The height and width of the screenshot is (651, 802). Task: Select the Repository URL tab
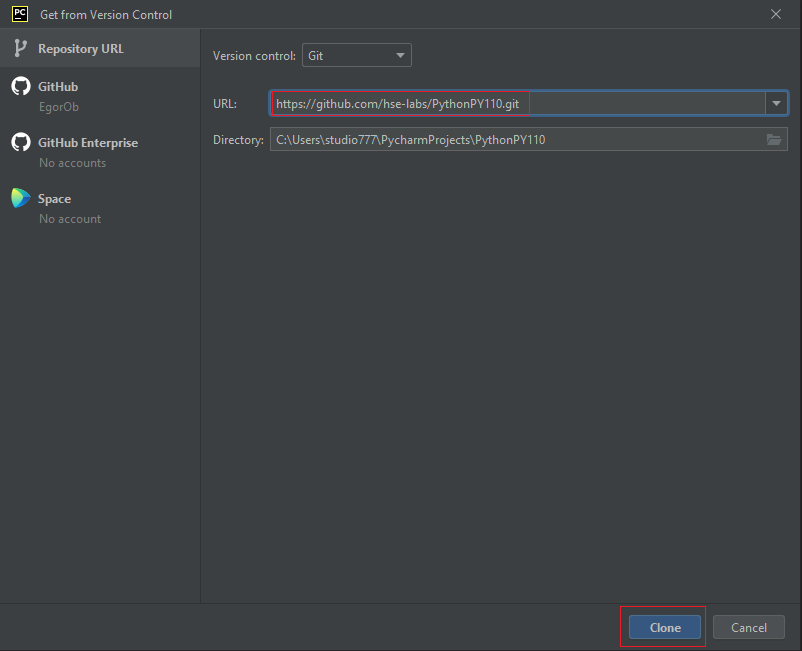pos(81,49)
